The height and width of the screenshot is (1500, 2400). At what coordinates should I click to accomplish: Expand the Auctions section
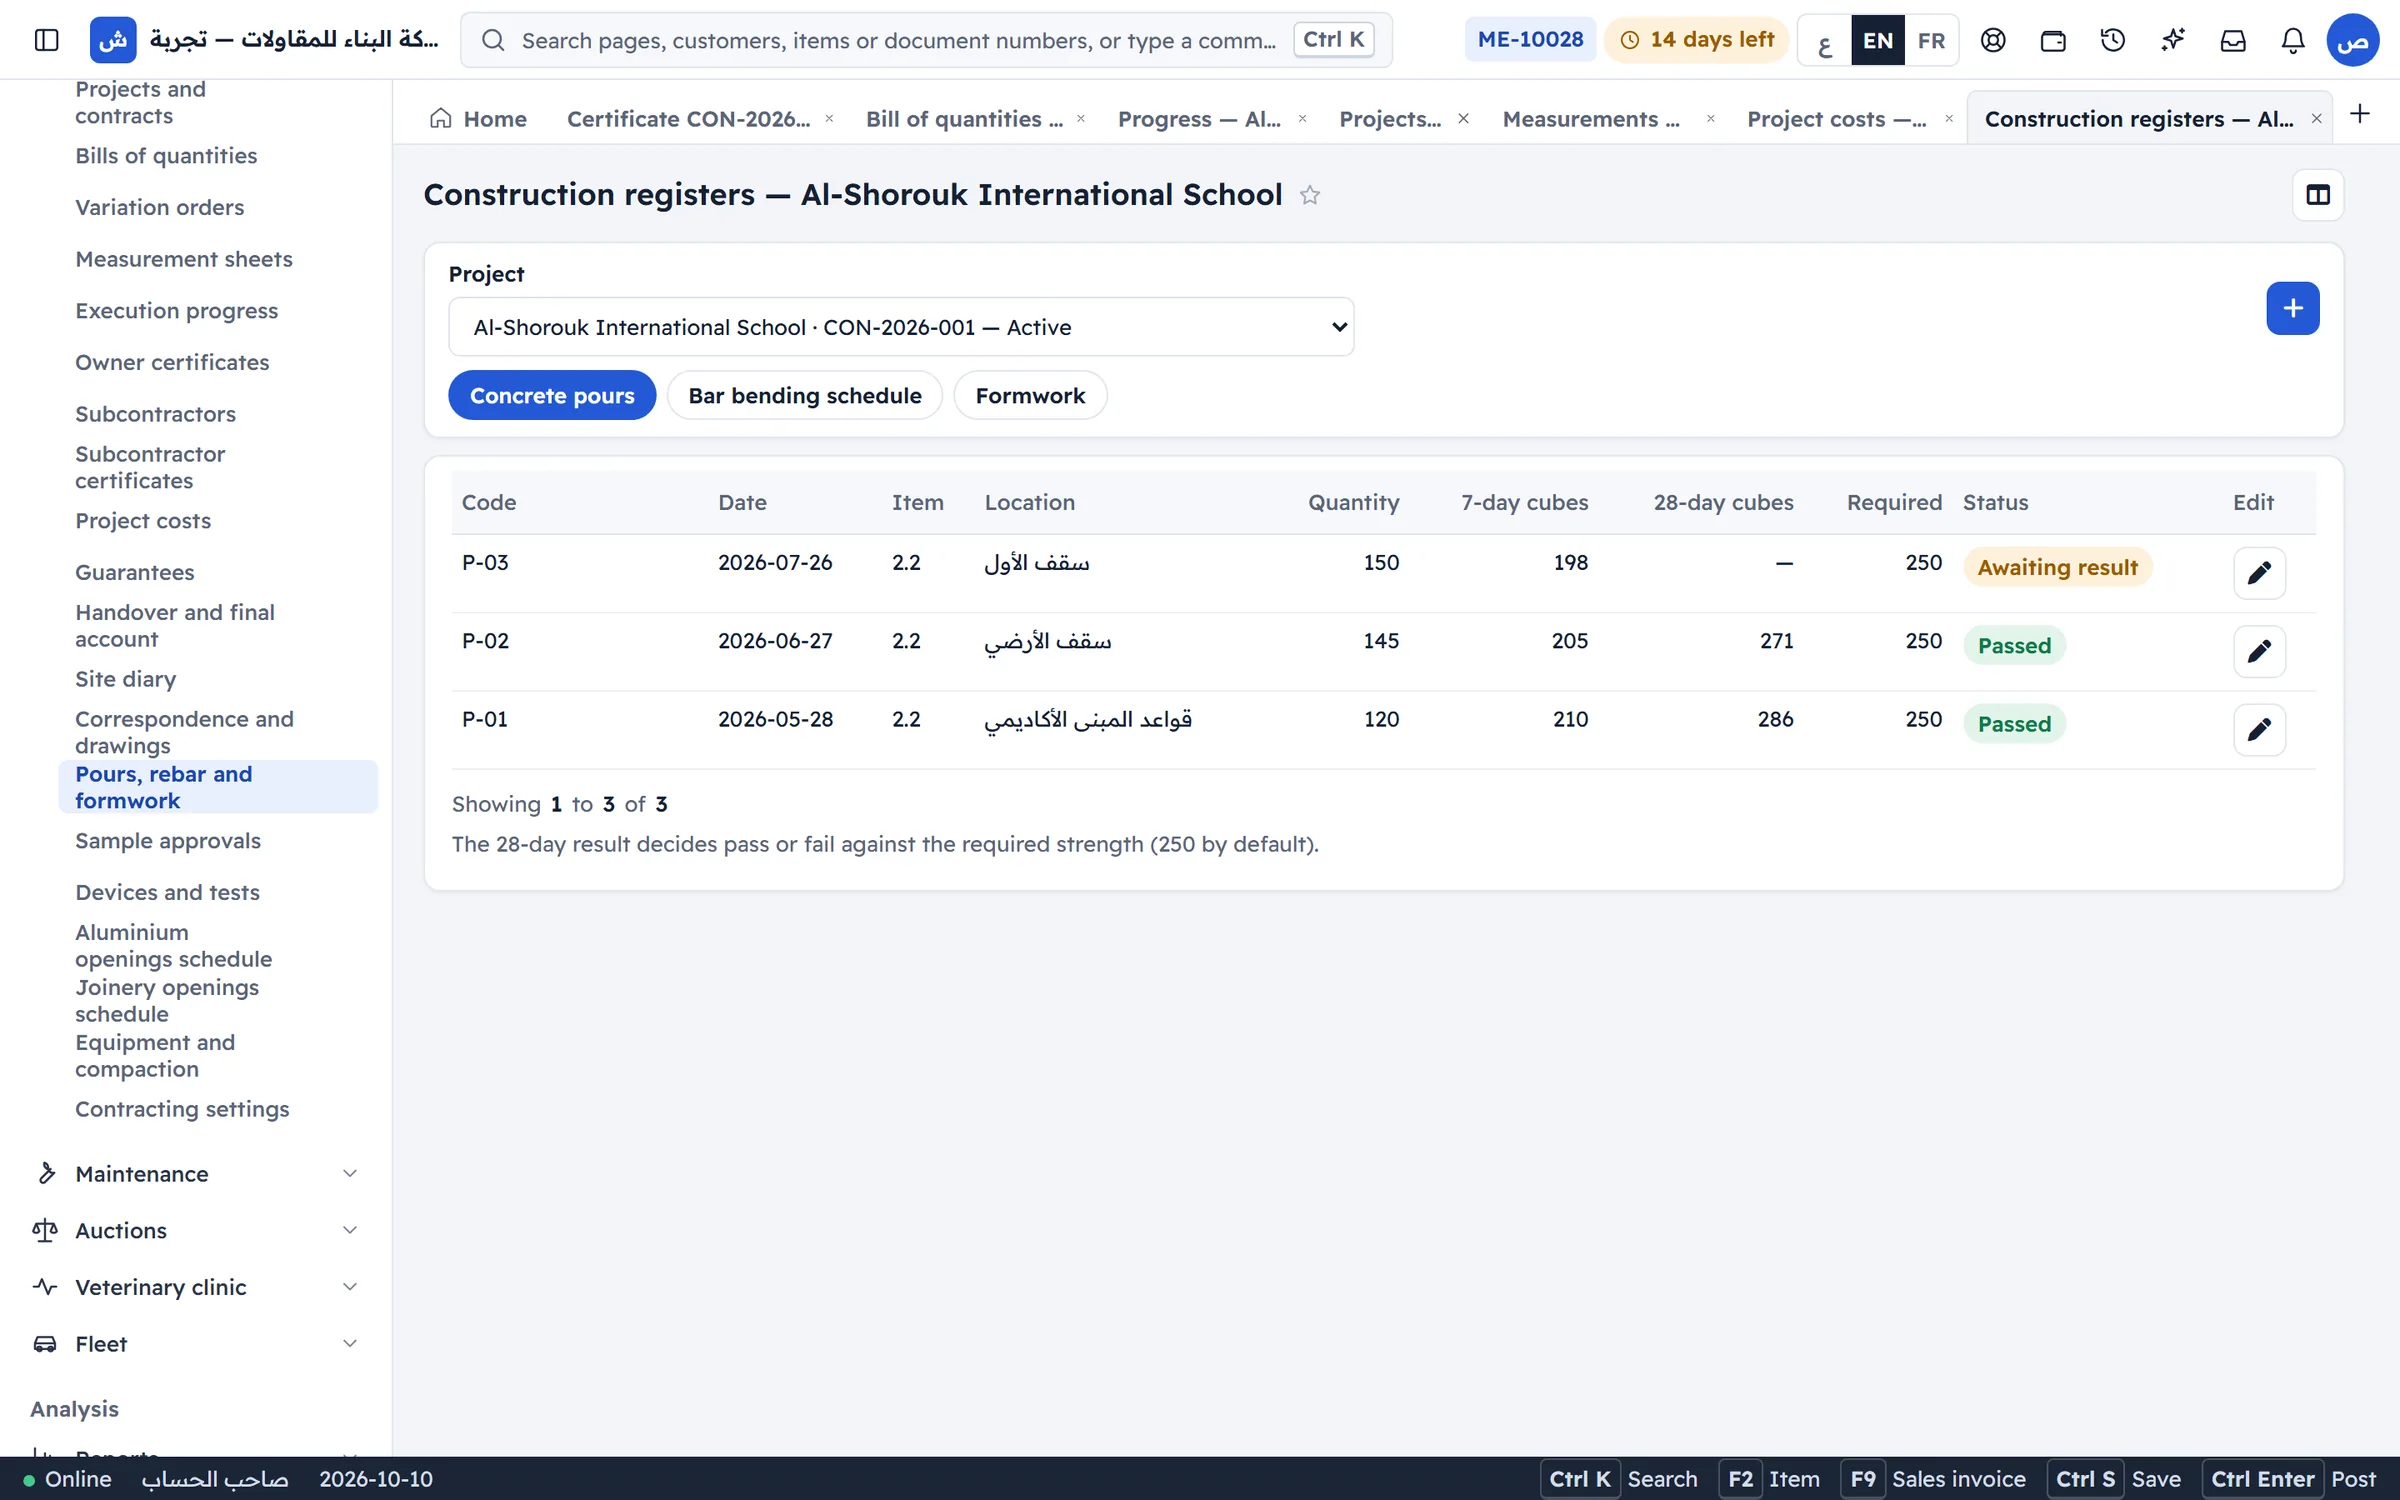pos(196,1230)
